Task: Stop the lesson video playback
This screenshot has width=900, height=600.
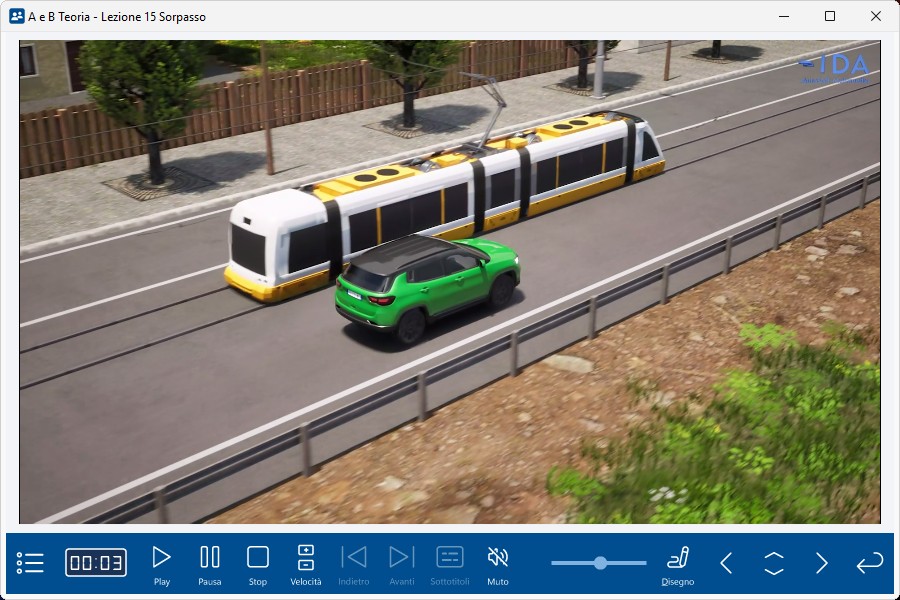Action: [x=258, y=564]
